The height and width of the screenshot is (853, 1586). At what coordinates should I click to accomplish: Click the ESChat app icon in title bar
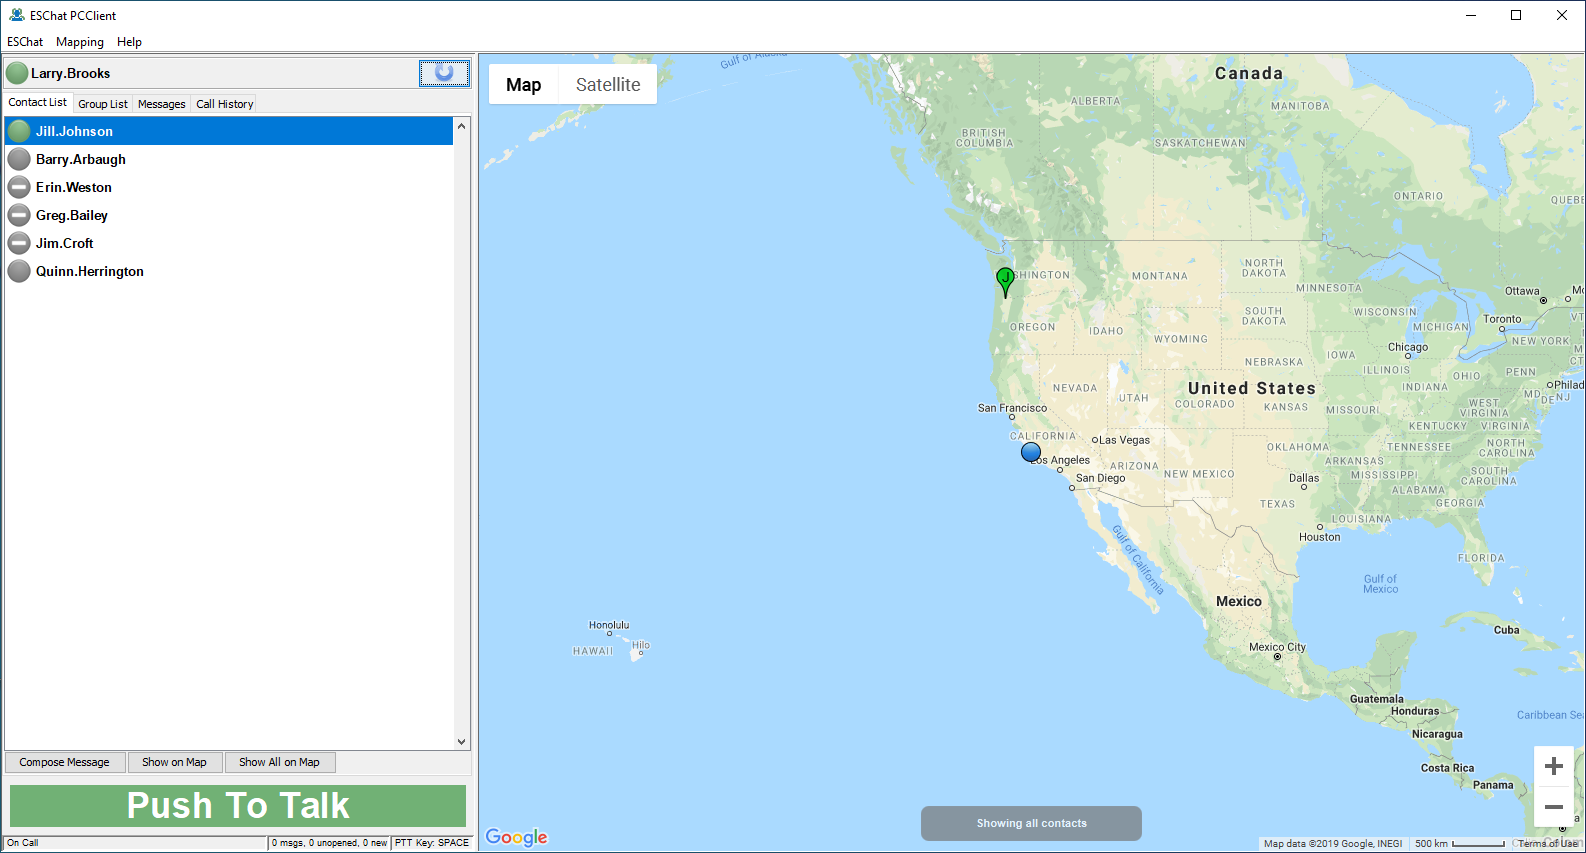(16, 15)
